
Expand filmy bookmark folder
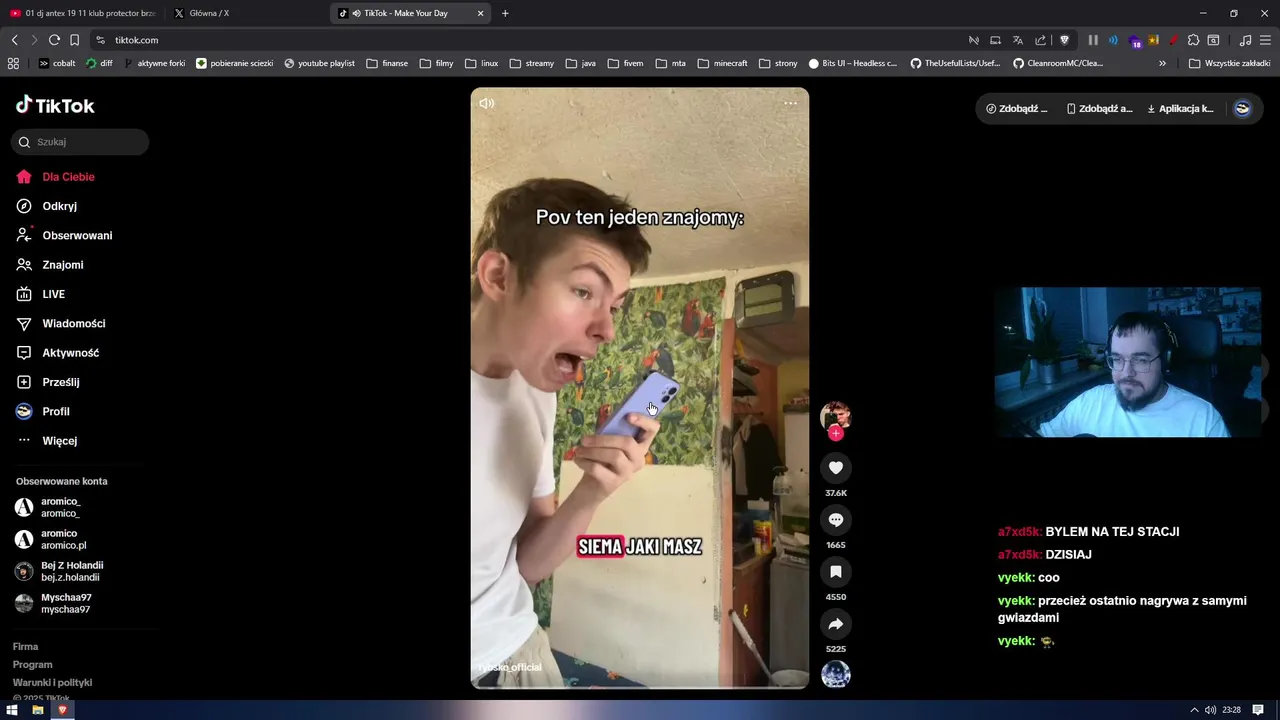coord(437,63)
